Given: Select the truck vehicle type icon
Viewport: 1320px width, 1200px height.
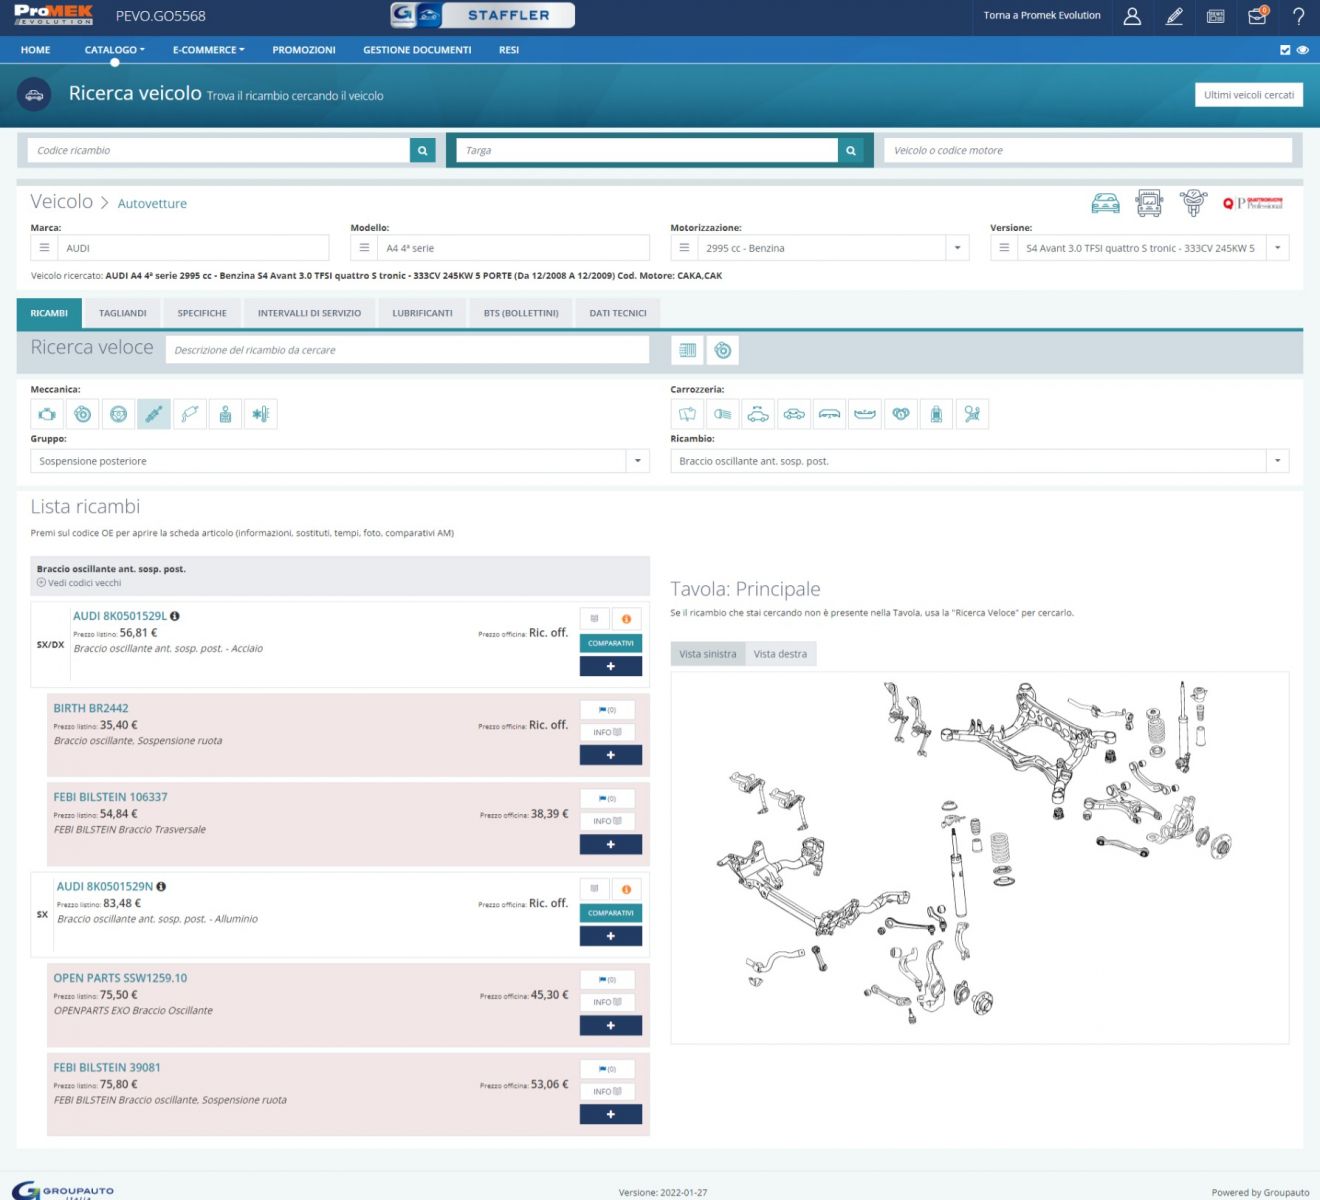Looking at the screenshot, I should 1149,203.
